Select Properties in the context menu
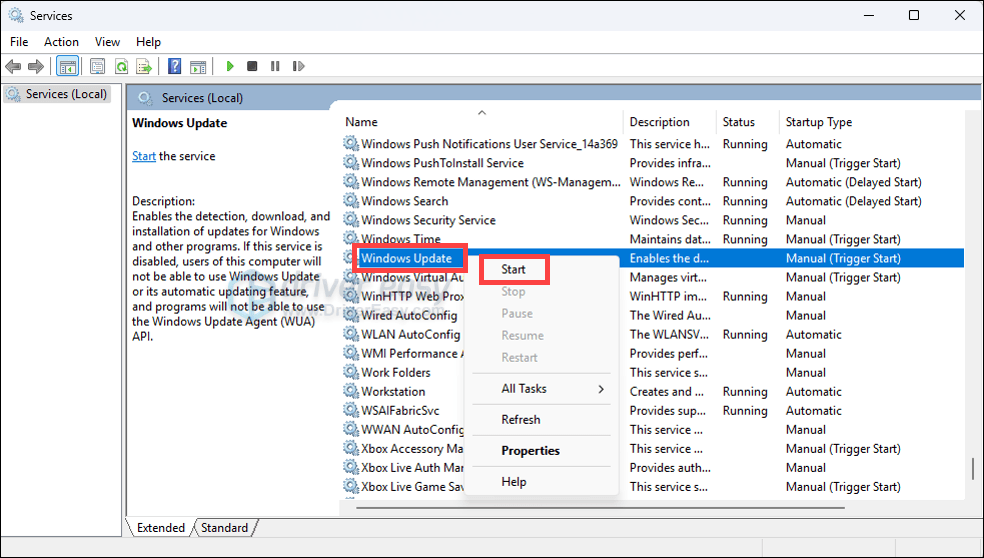984x558 pixels. tap(530, 451)
